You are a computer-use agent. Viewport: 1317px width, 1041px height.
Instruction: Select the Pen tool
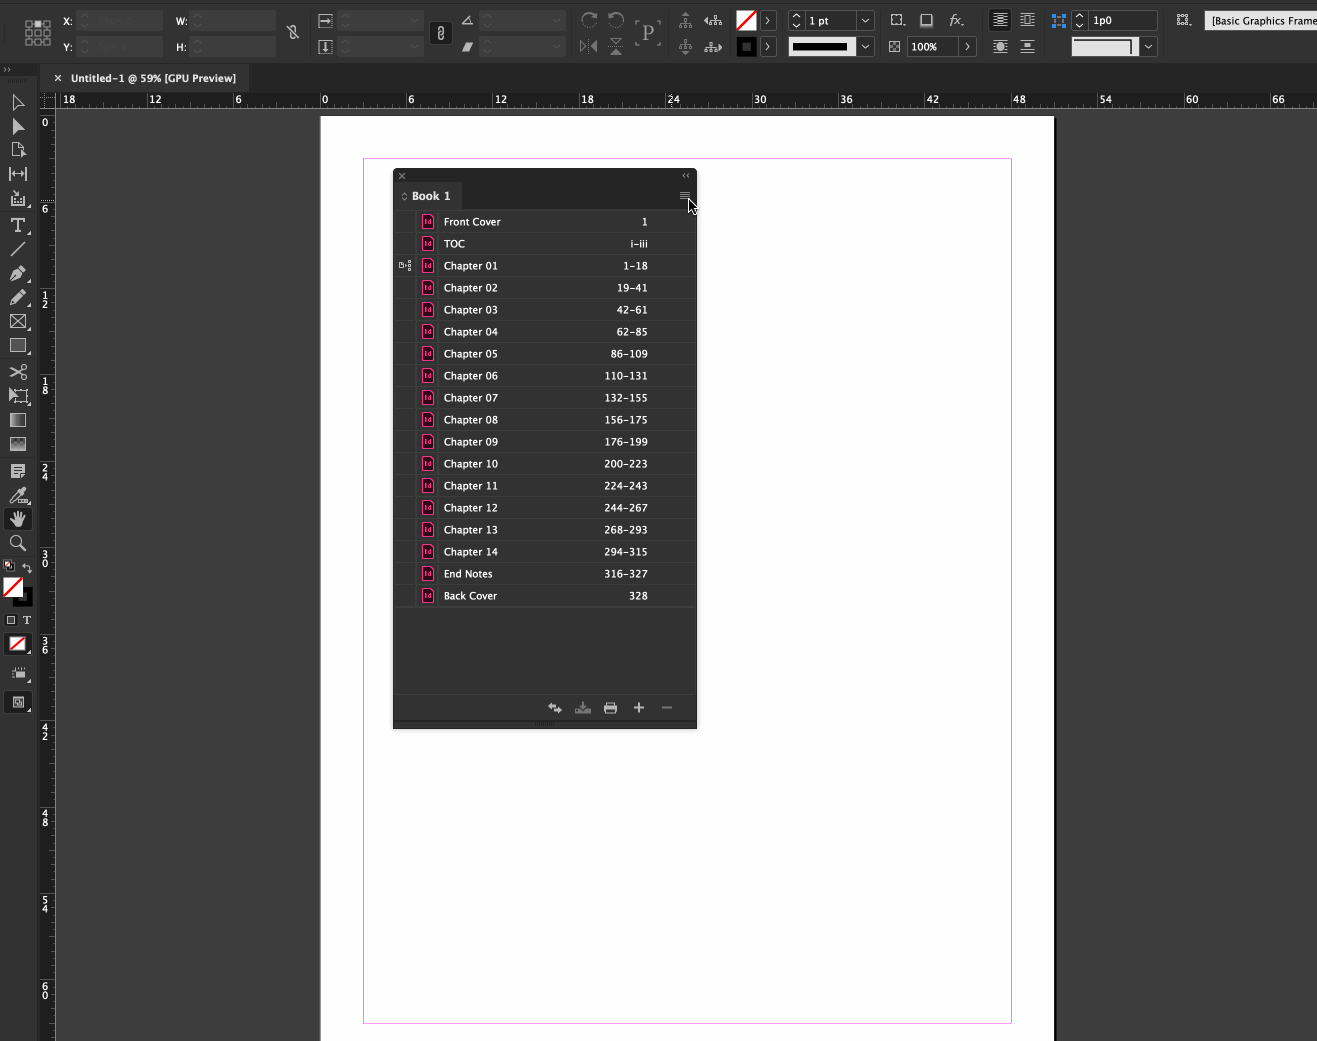pos(18,273)
